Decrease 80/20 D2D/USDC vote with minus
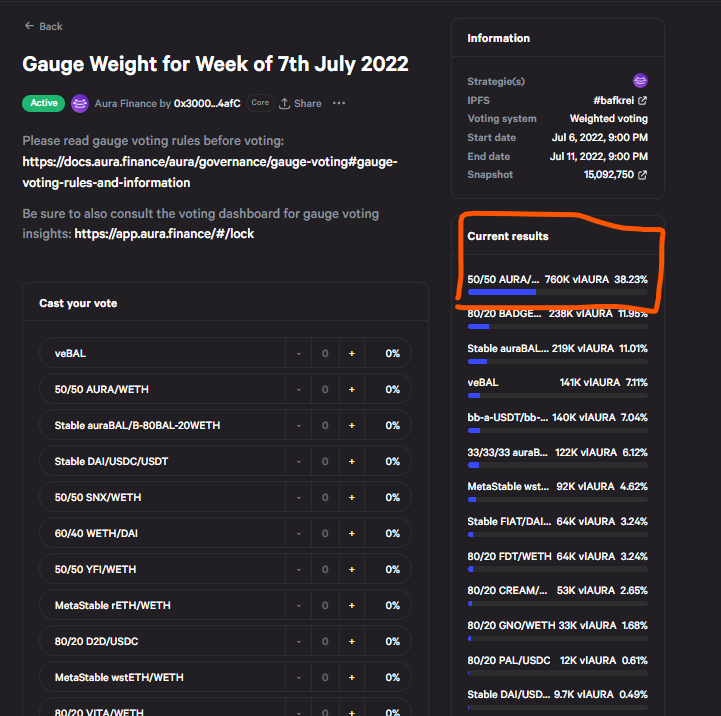Image resolution: width=721 pixels, height=716 pixels. [298, 642]
